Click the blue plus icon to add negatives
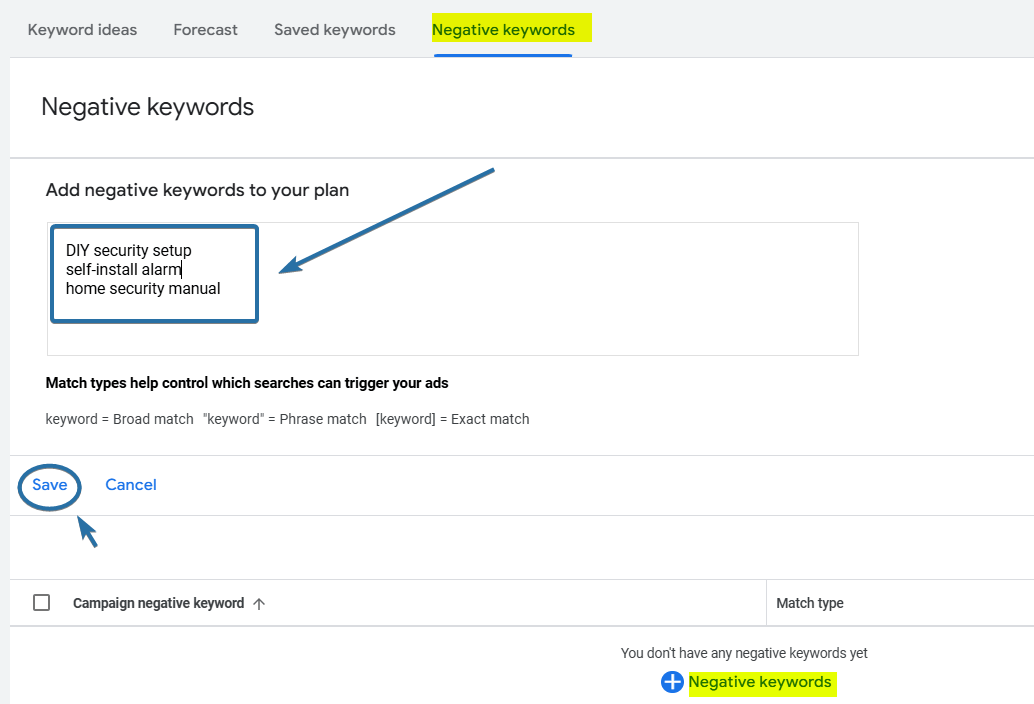 672,682
